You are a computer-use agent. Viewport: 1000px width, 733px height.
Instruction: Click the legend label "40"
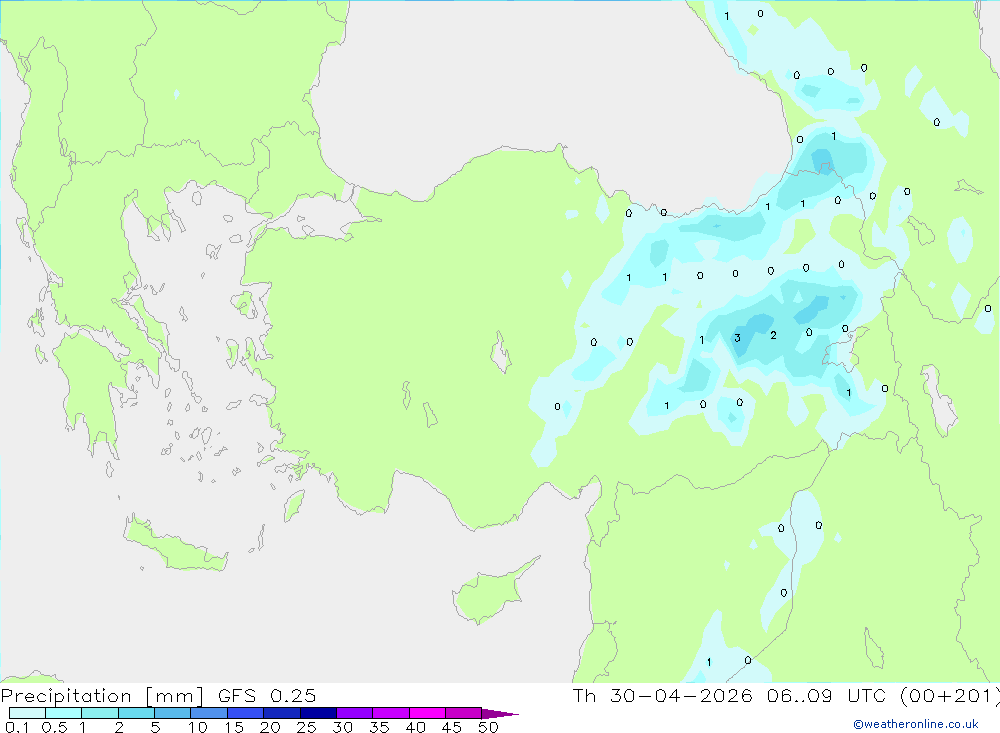(x=416, y=727)
